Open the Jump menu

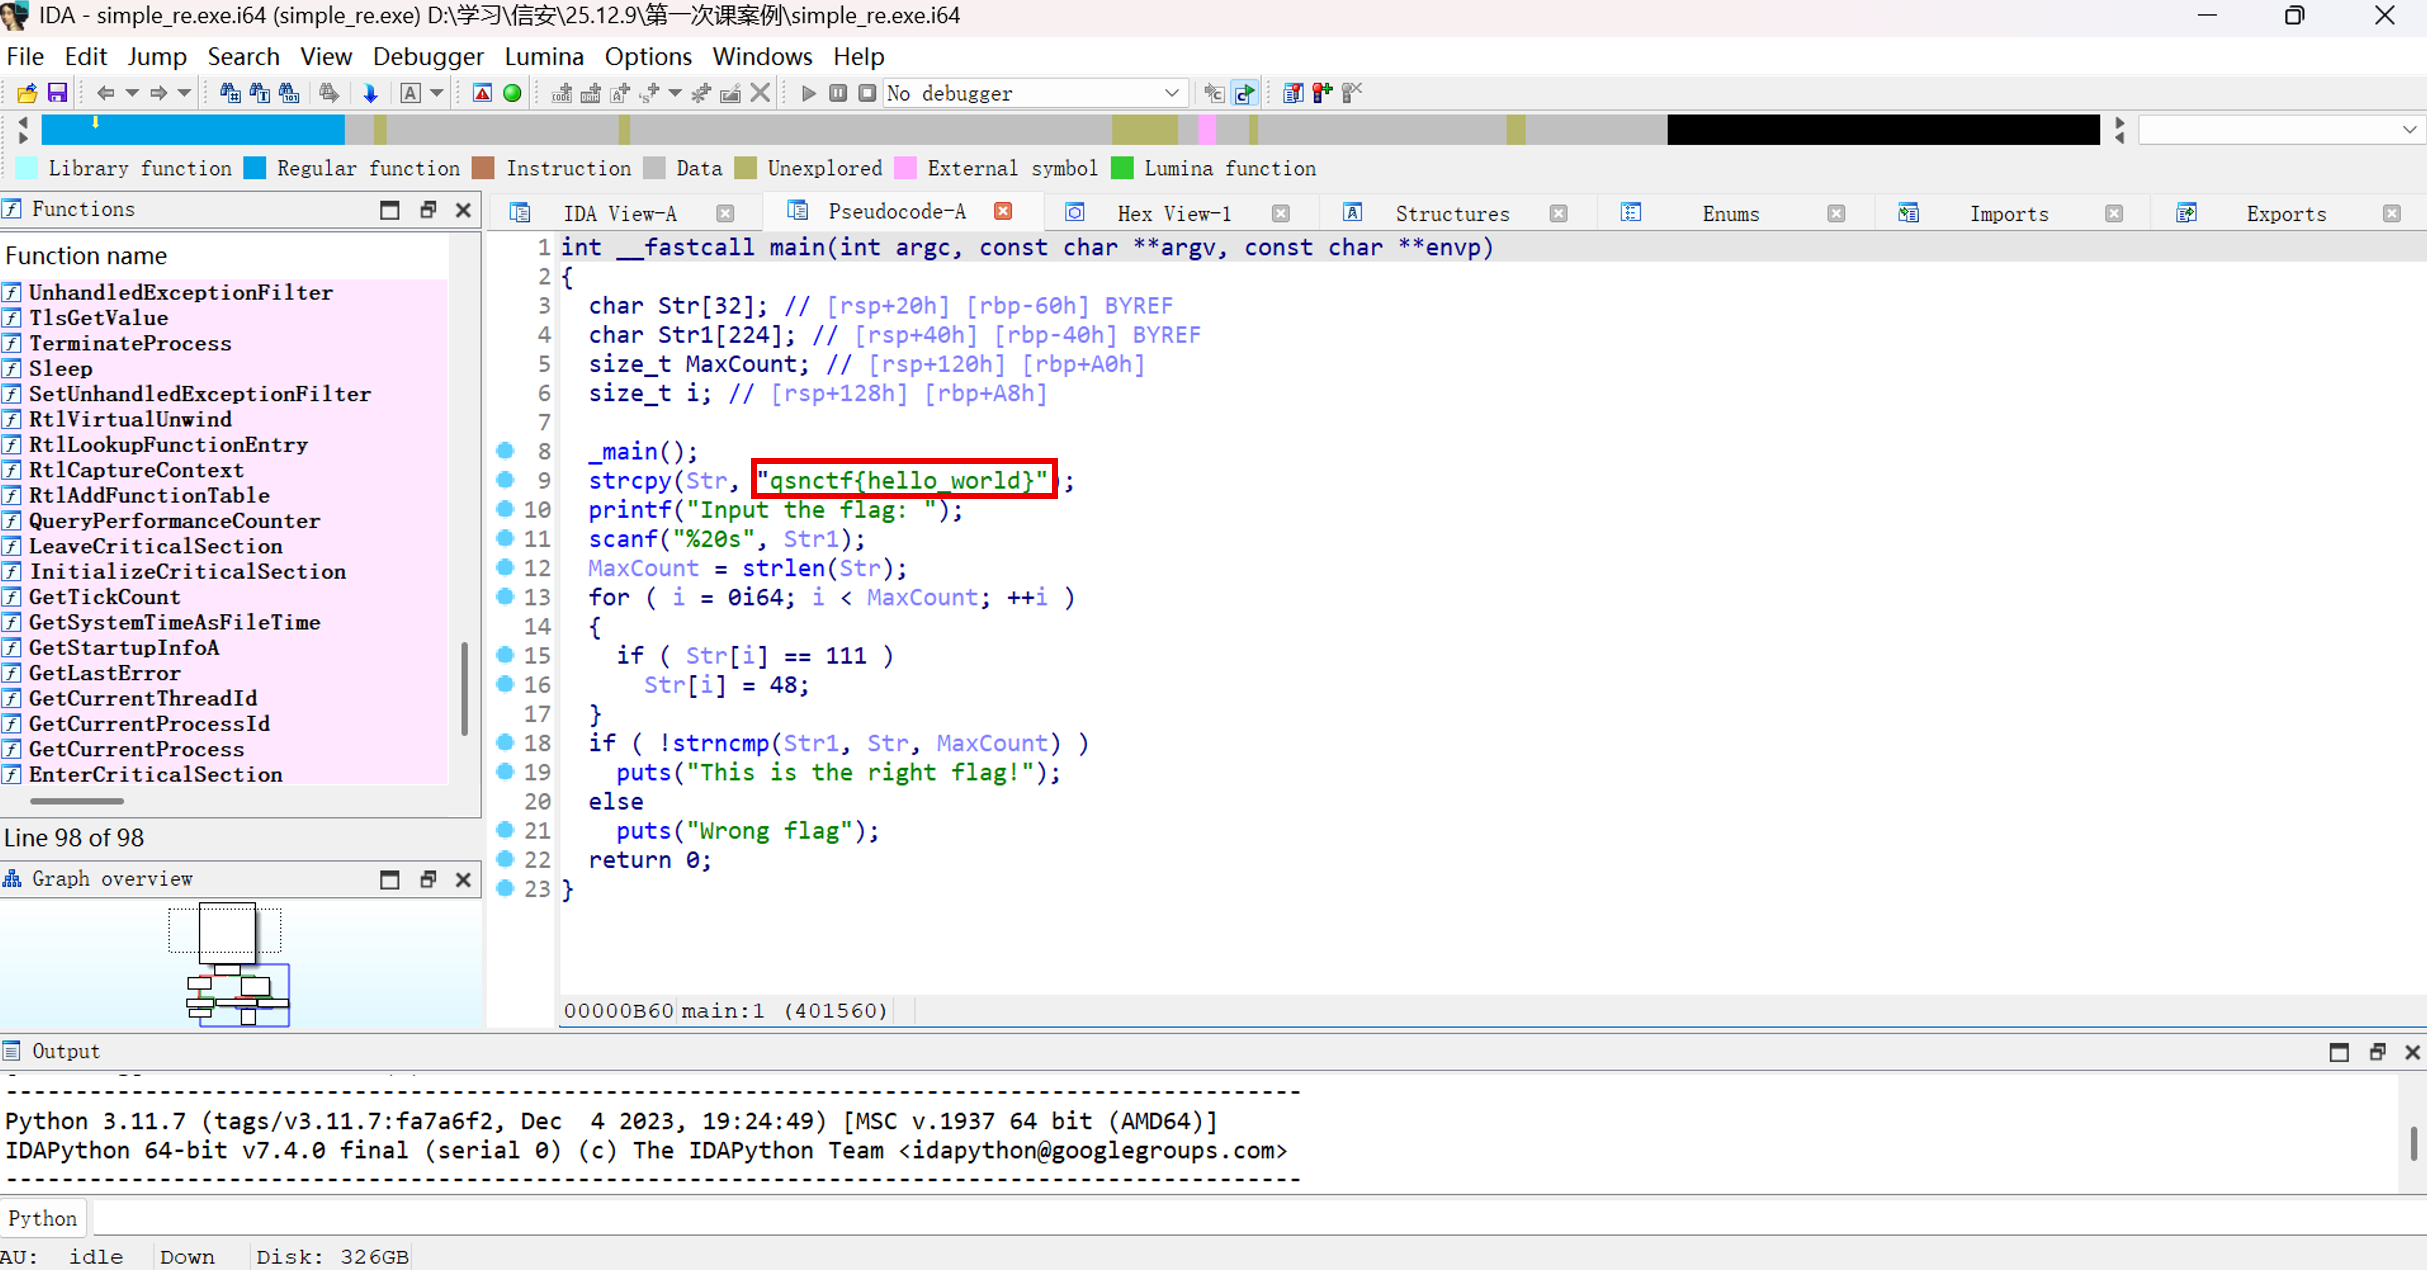157,57
